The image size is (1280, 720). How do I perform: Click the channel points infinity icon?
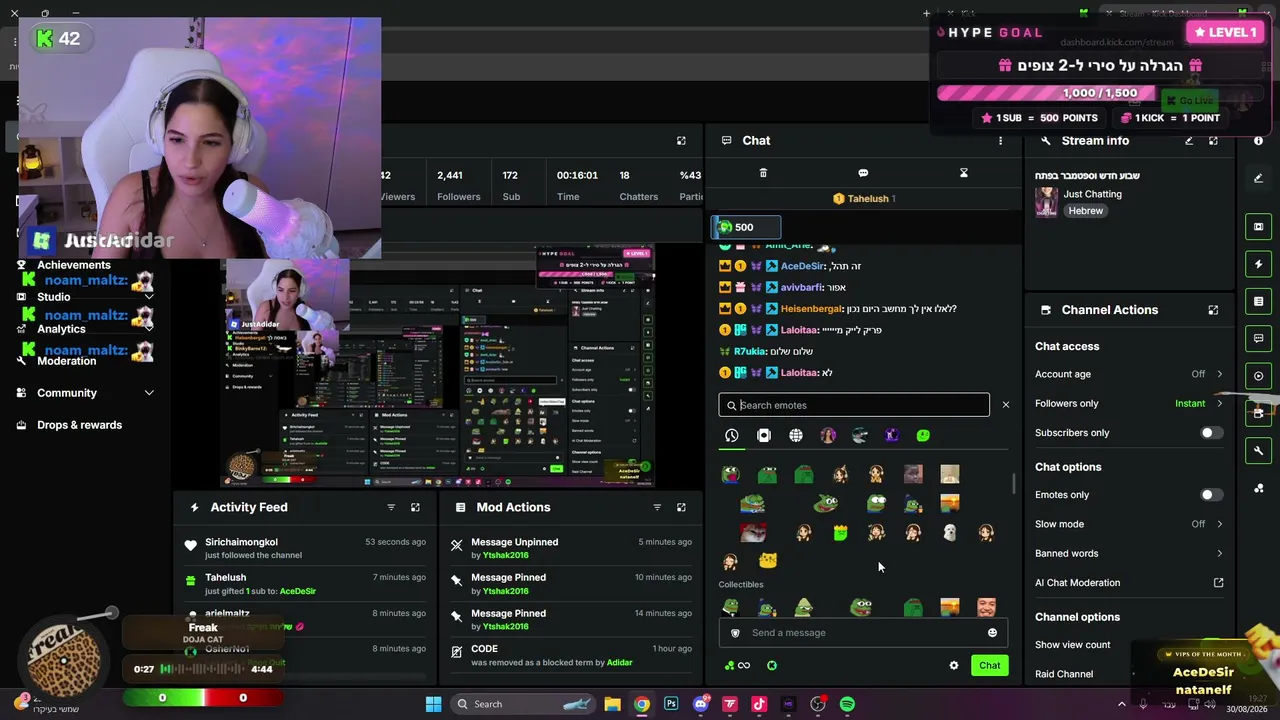(737, 666)
